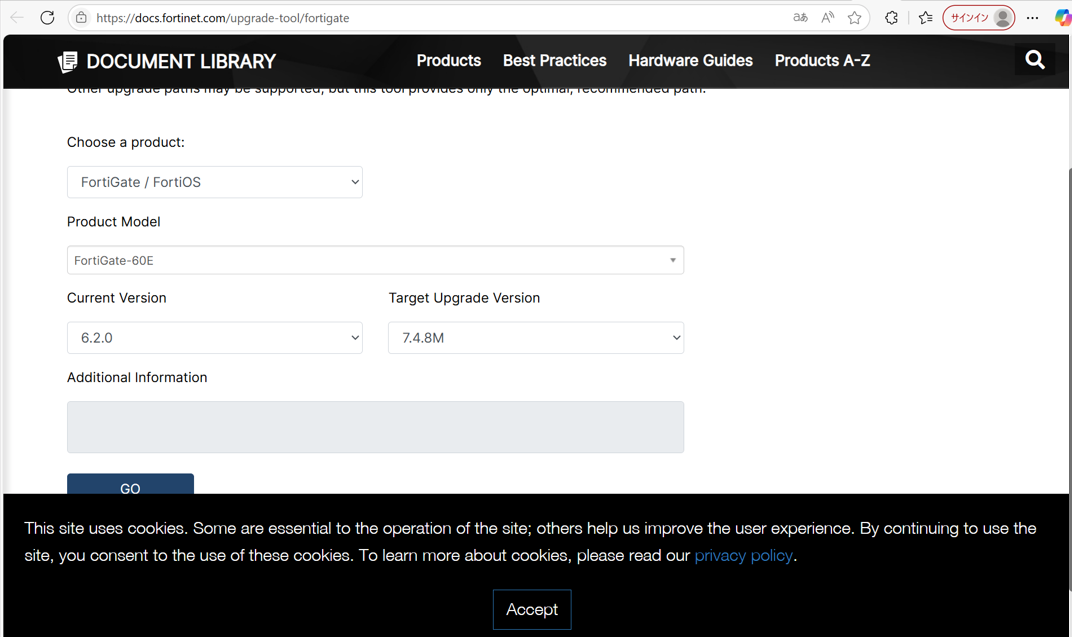Open the Best Practices menu

tap(554, 61)
